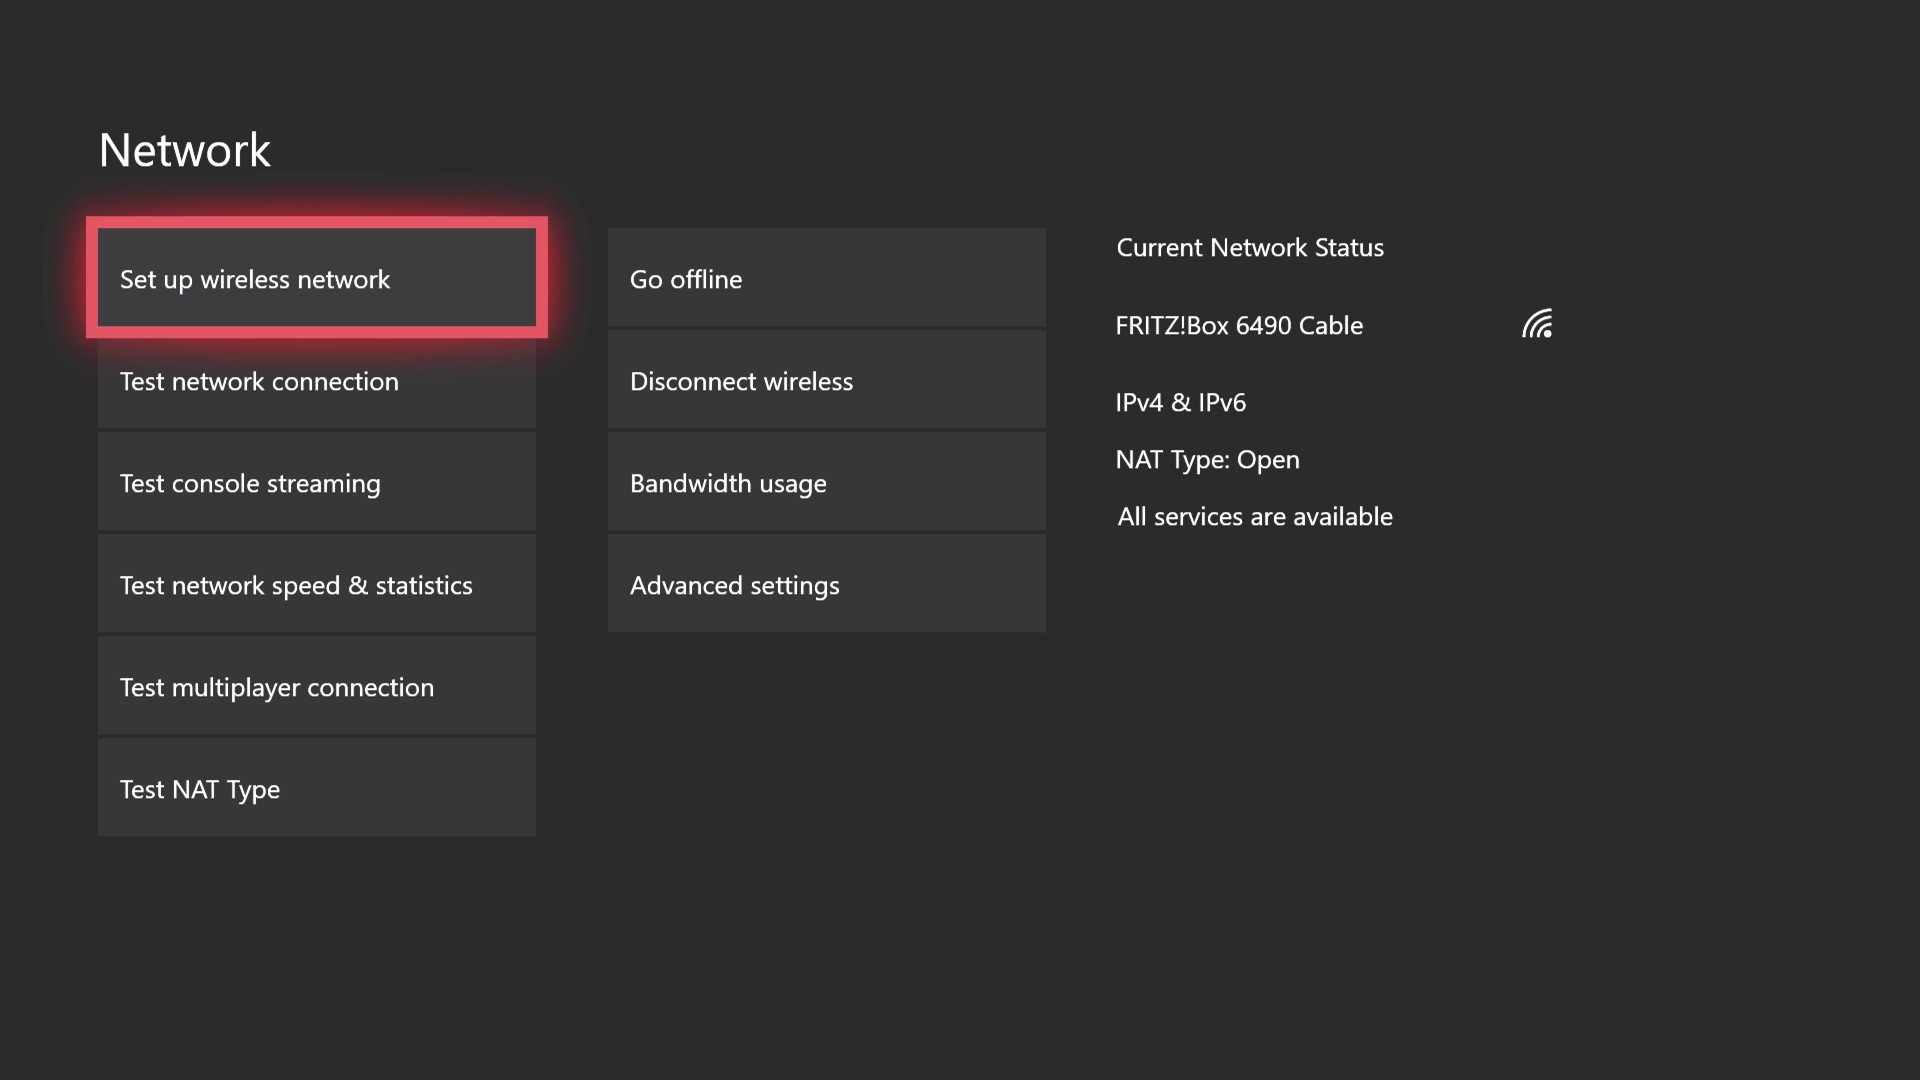Run Test network speed & statistics

(x=316, y=585)
